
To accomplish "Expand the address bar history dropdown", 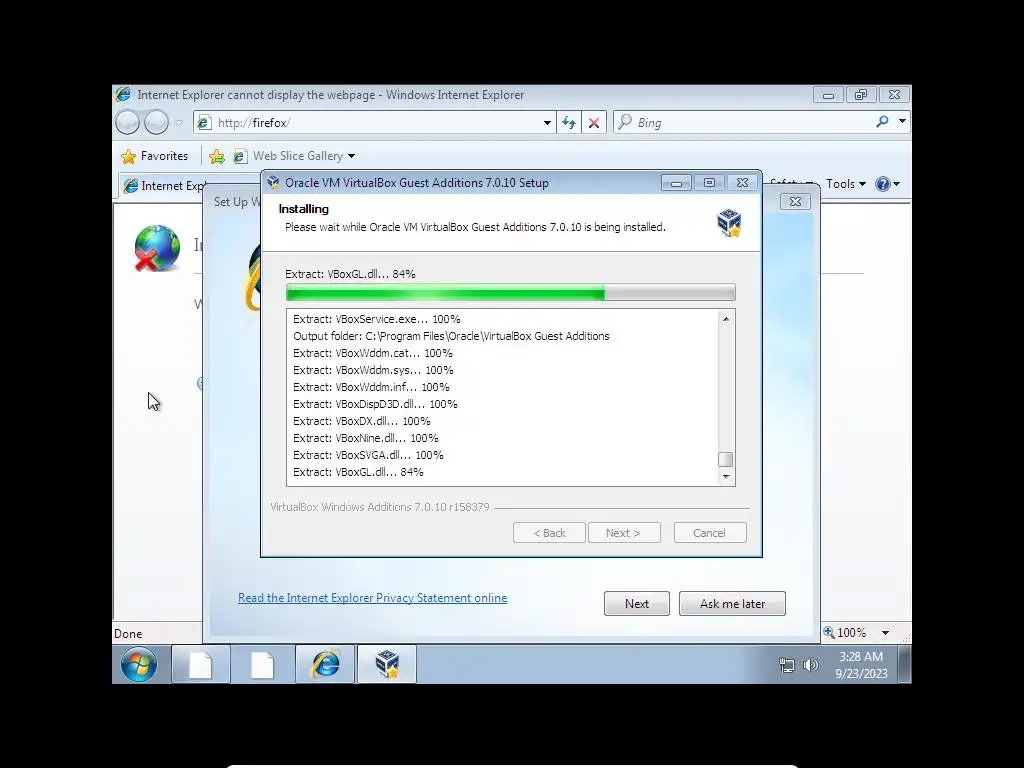I will coord(547,123).
